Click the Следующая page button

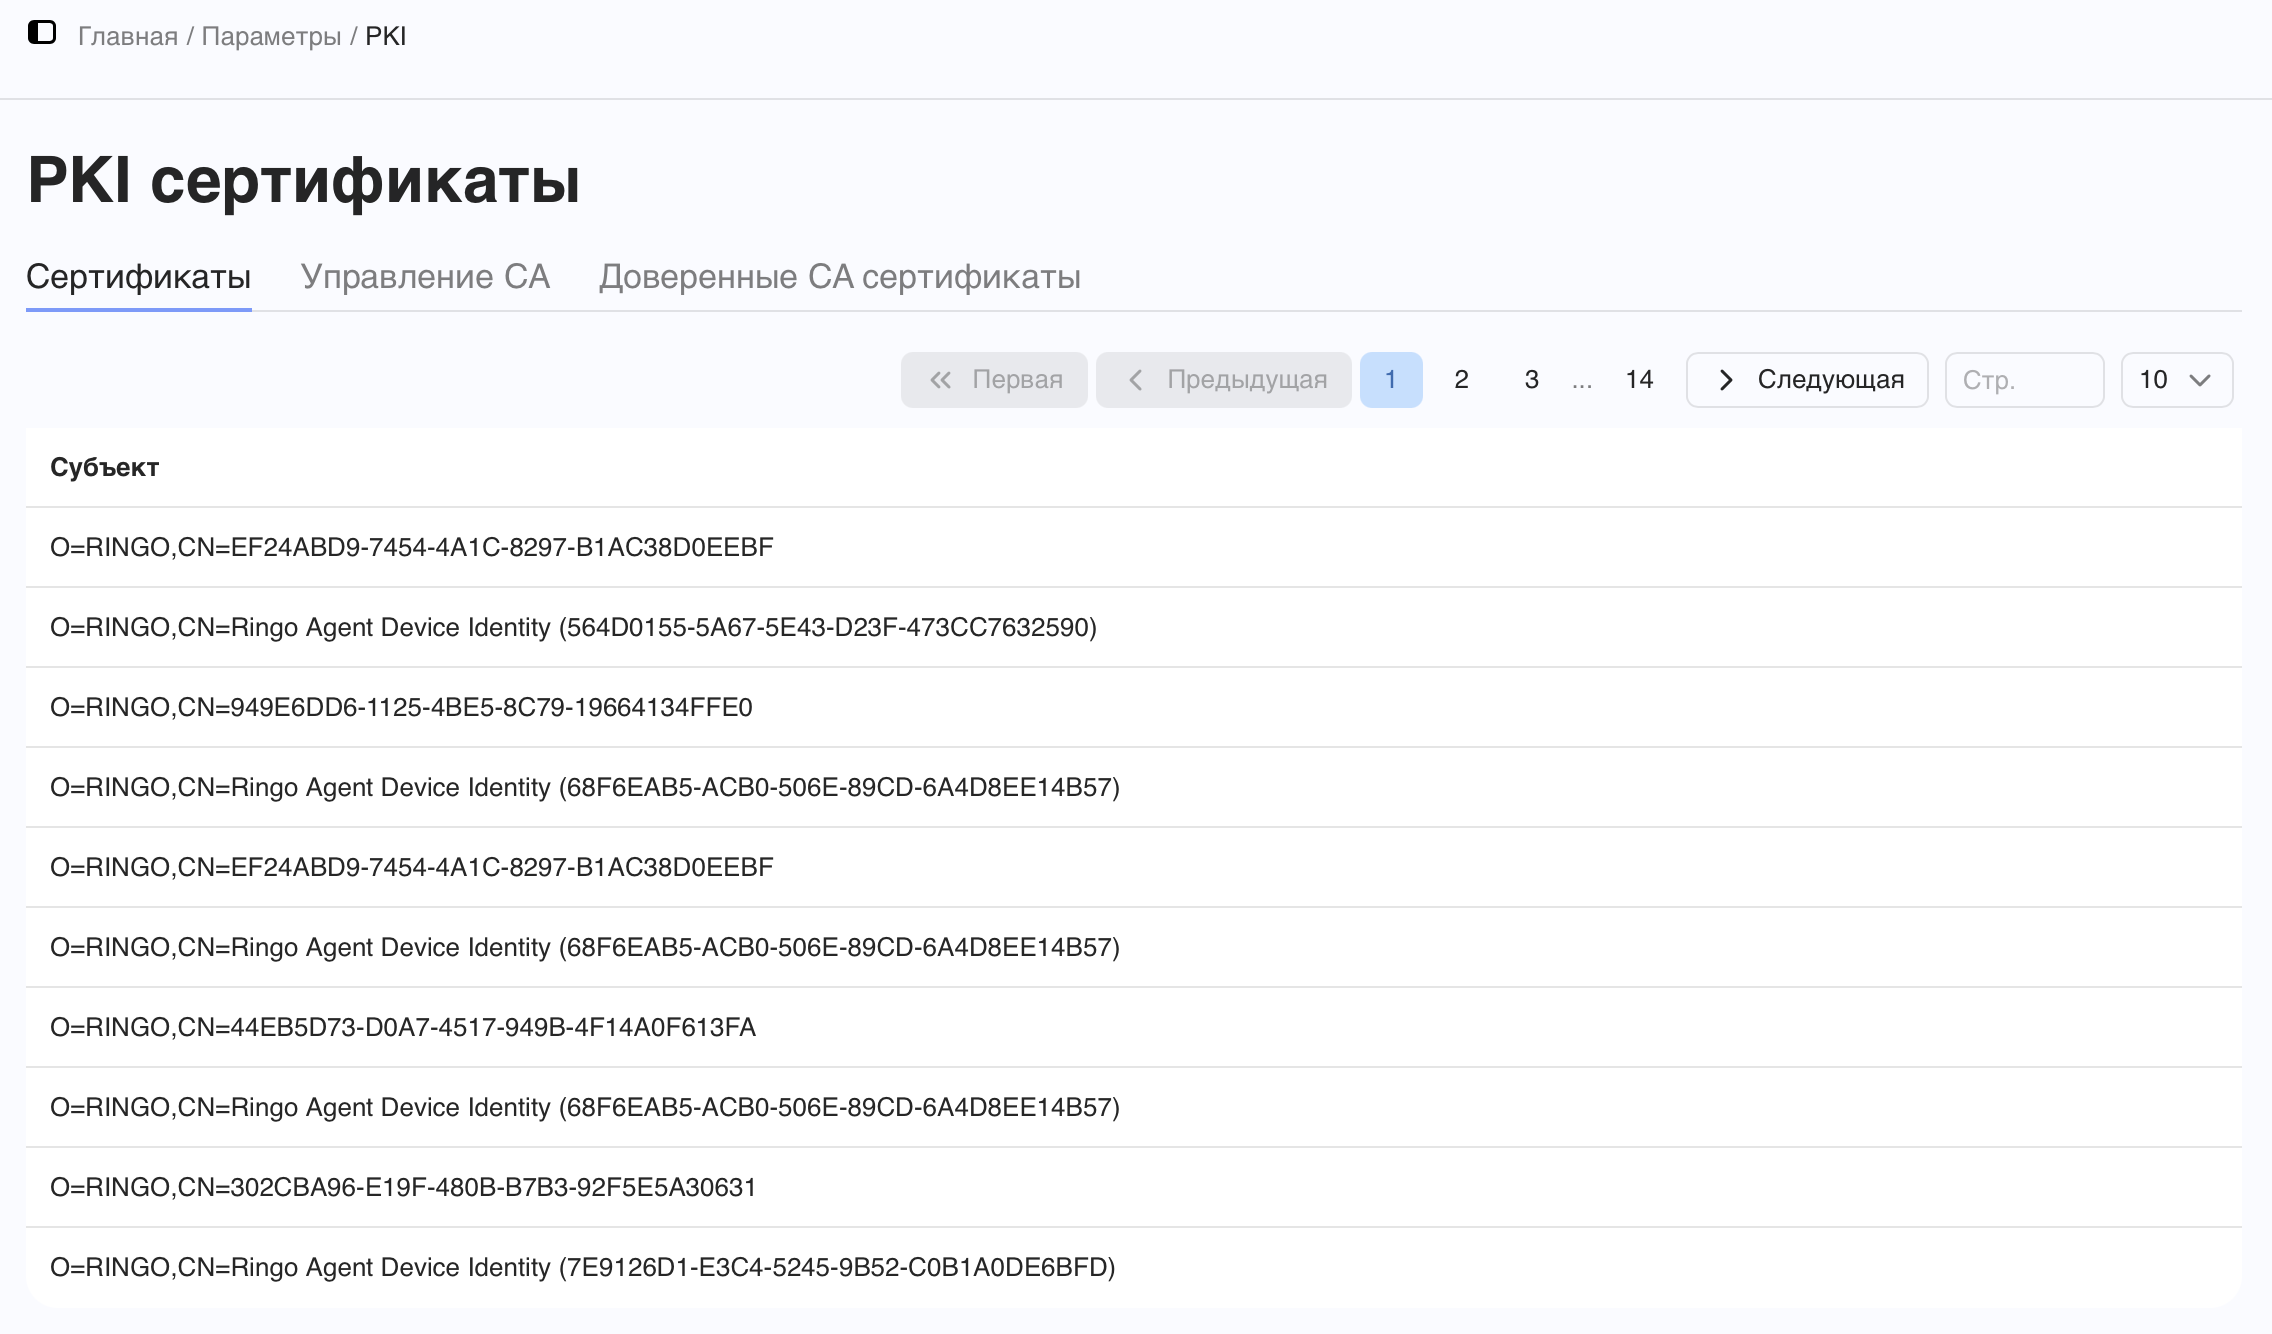point(1807,380)
